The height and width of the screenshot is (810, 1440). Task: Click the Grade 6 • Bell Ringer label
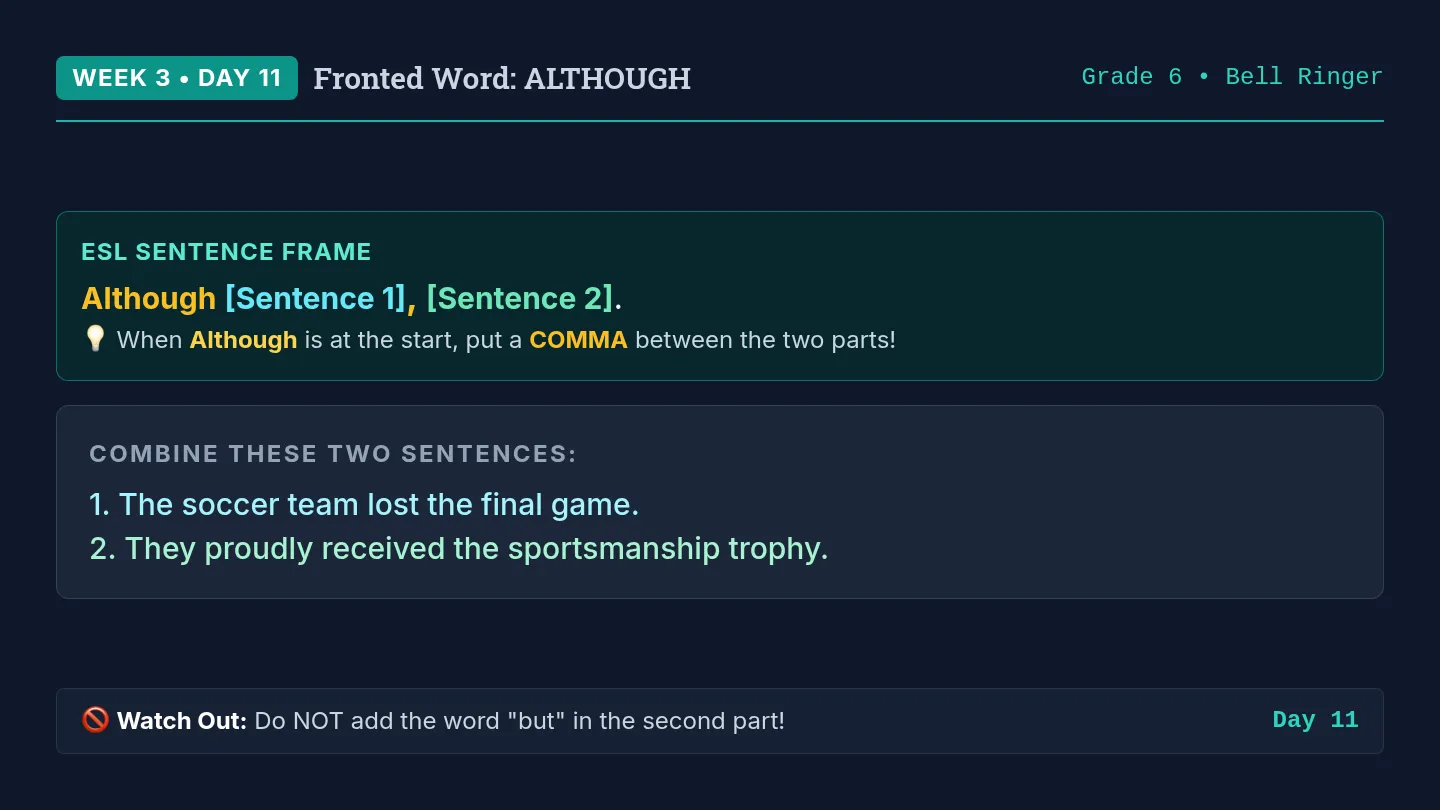(x=1232, y=77)
